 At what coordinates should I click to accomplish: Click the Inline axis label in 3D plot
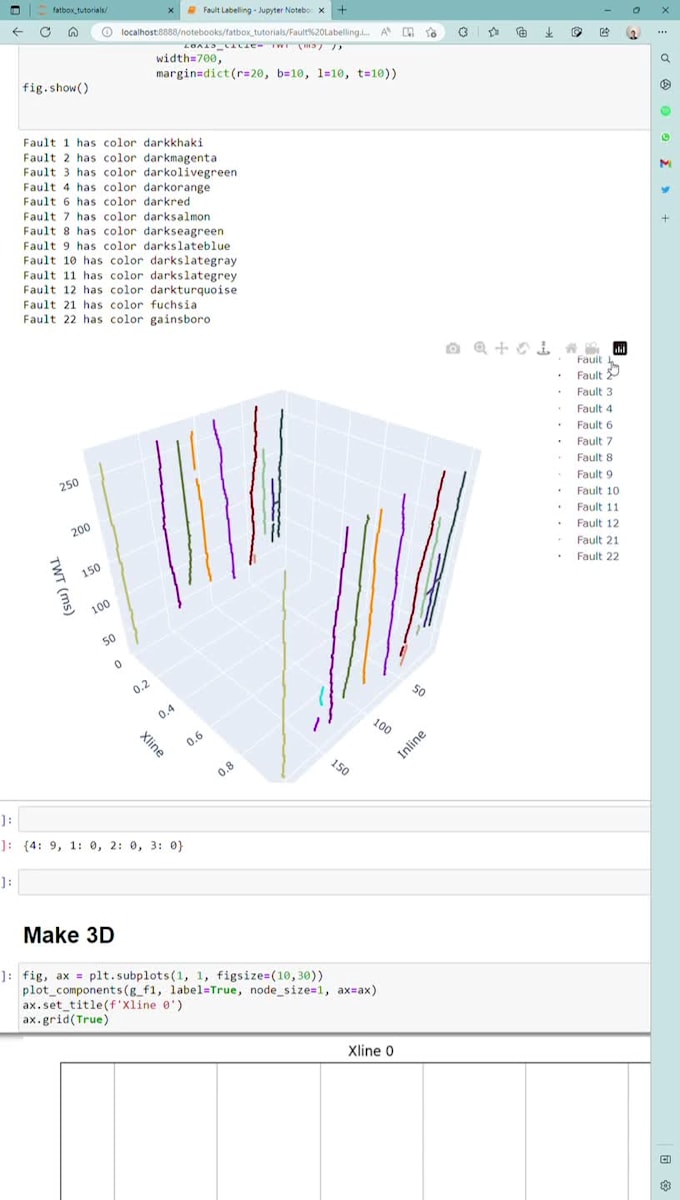[411, 744]
